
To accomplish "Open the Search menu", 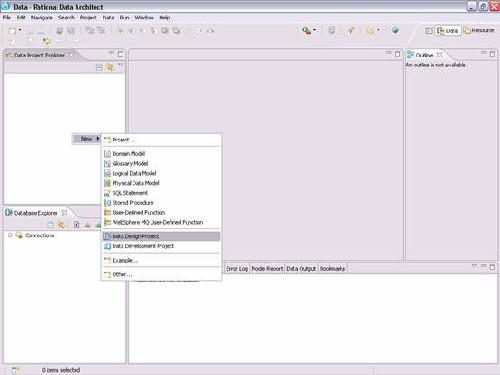I will [66, 17].
